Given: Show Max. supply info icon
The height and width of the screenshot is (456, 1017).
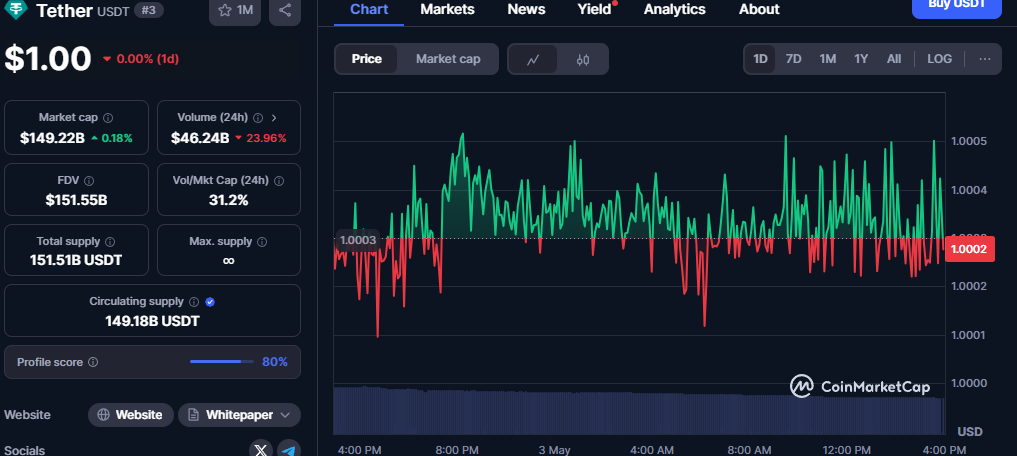Looking at the screenshot, I should coord(261,242).
